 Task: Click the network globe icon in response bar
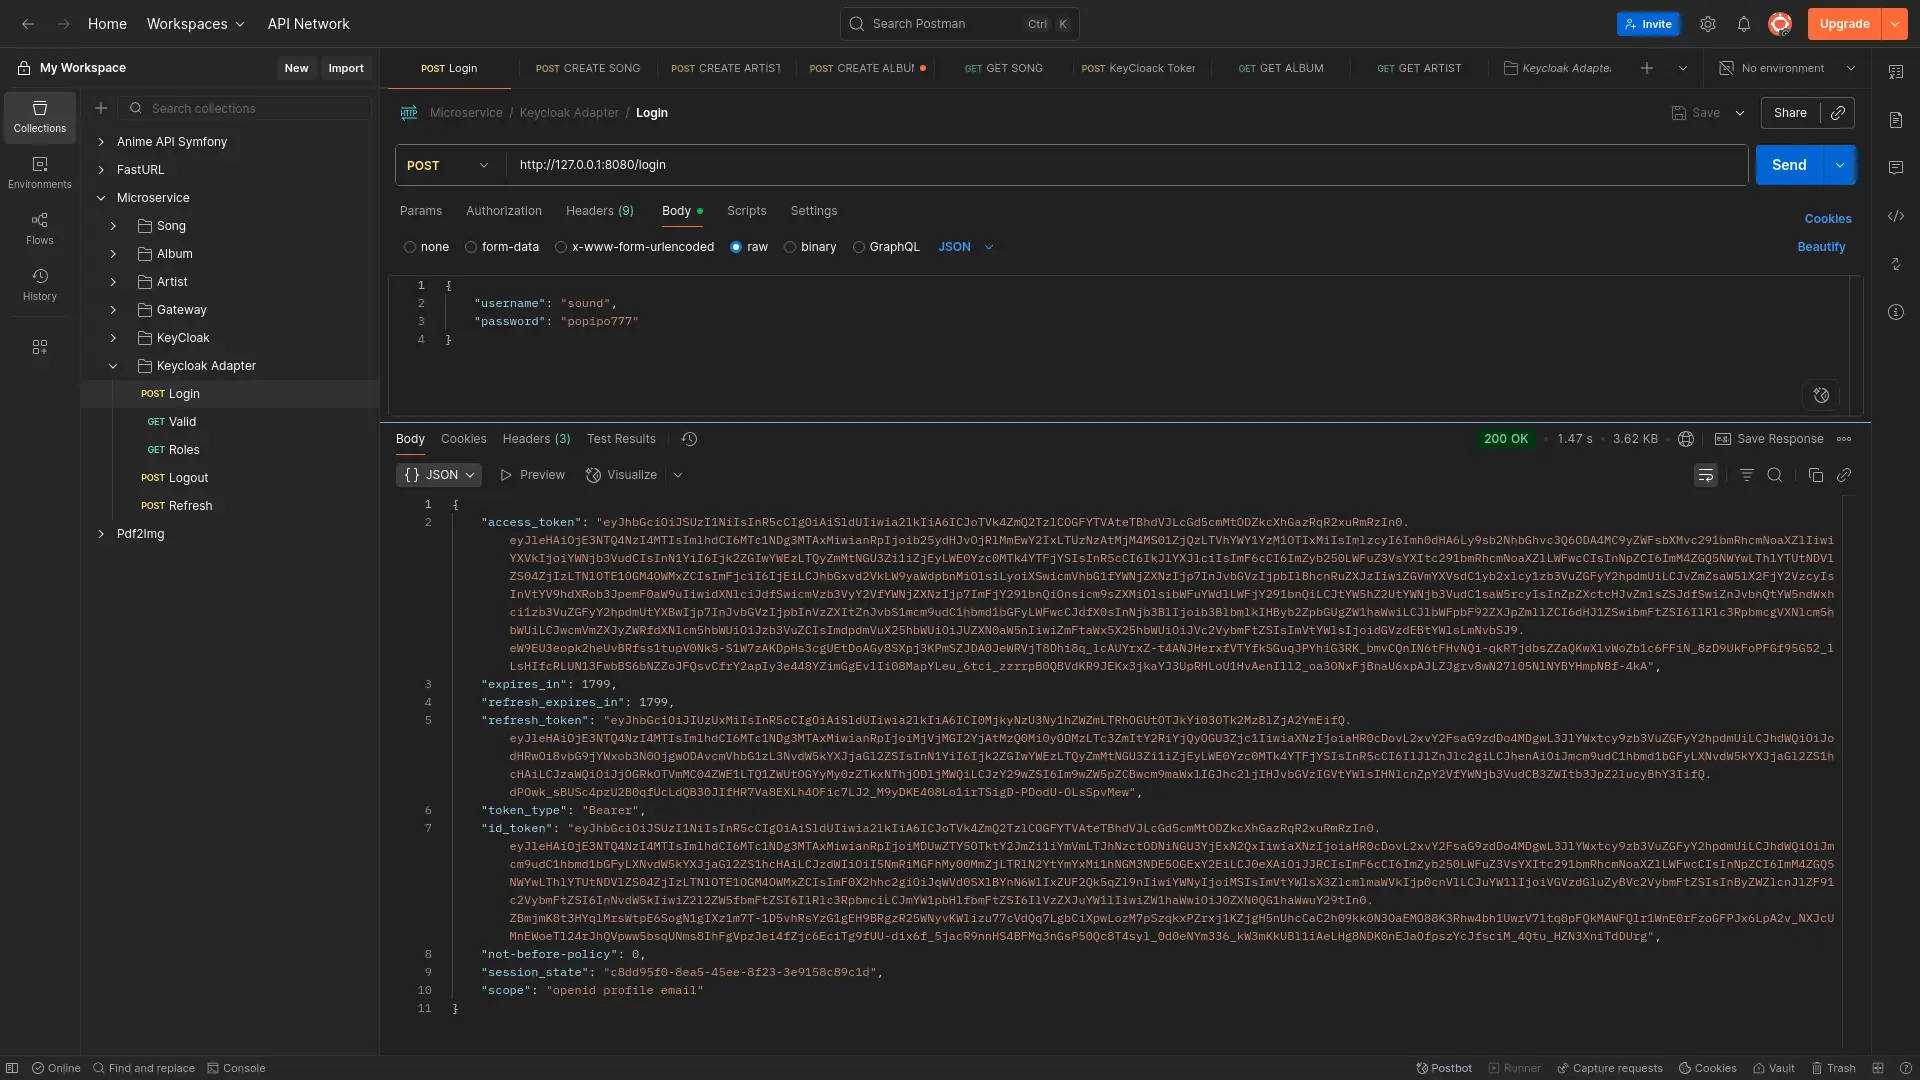click(x=1686, y=439)
